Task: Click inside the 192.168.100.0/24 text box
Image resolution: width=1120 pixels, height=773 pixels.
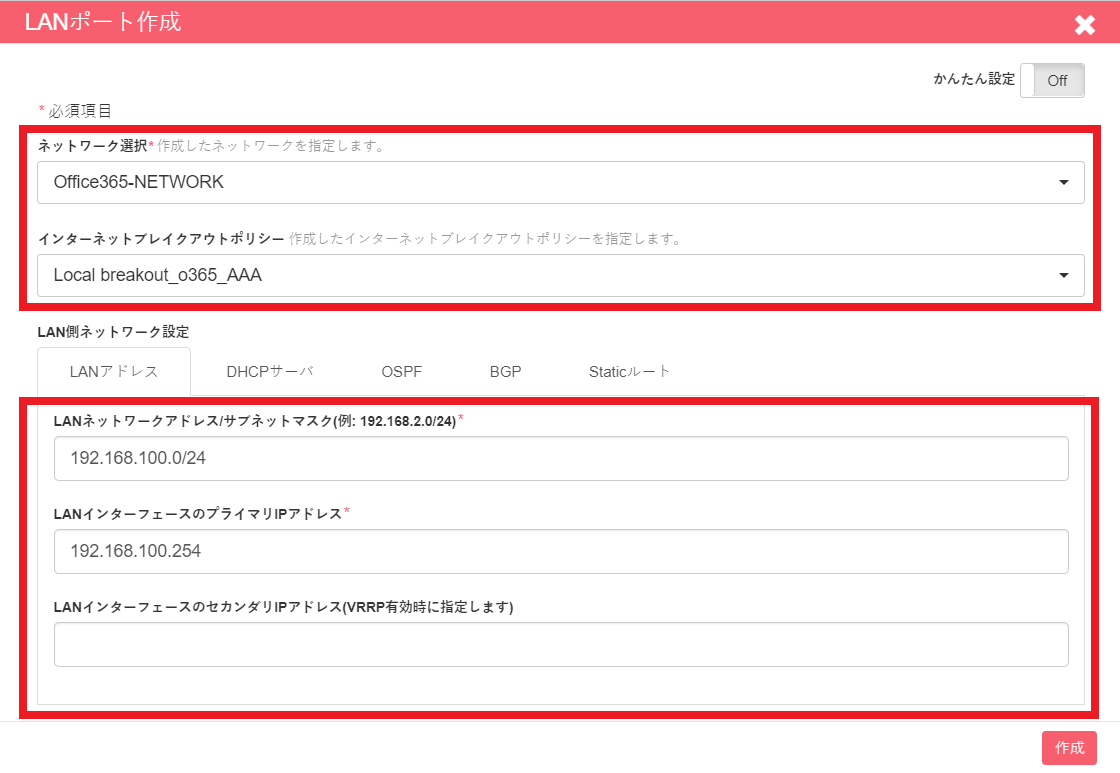Action: tap(560, 458)
